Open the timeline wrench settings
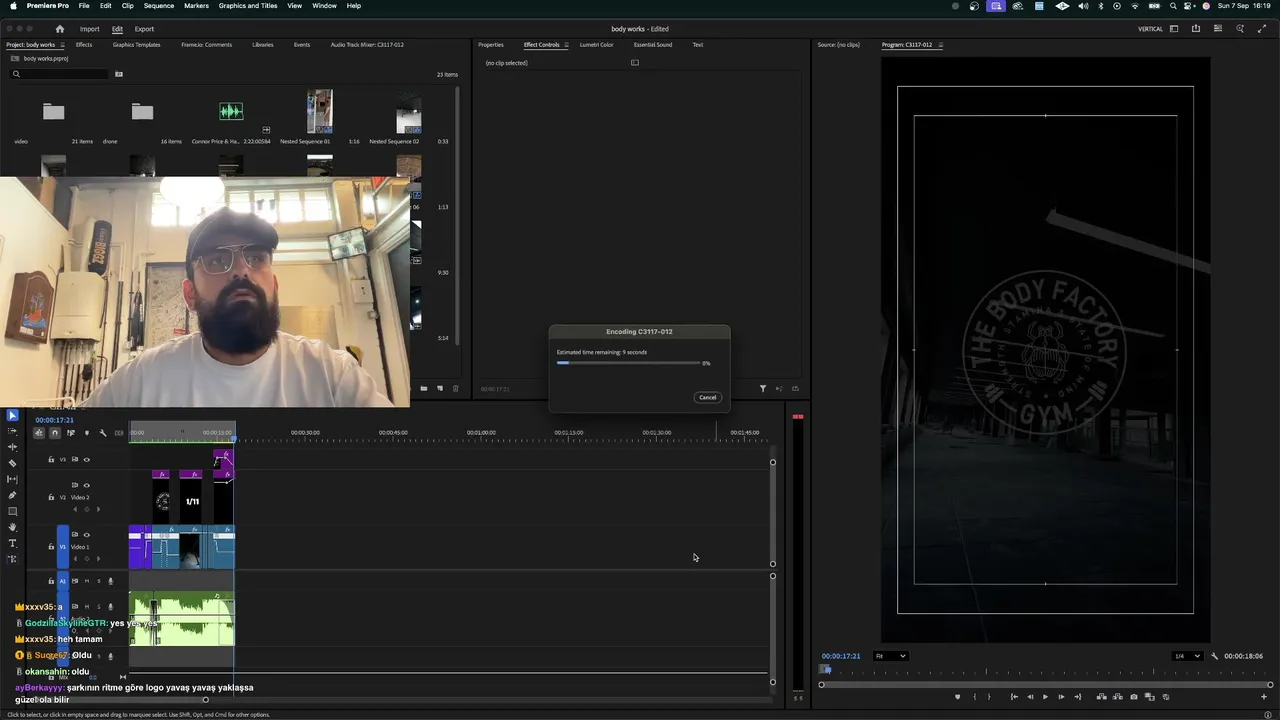The width and height of the screenshot is (1280, 720). pos(102,433)
